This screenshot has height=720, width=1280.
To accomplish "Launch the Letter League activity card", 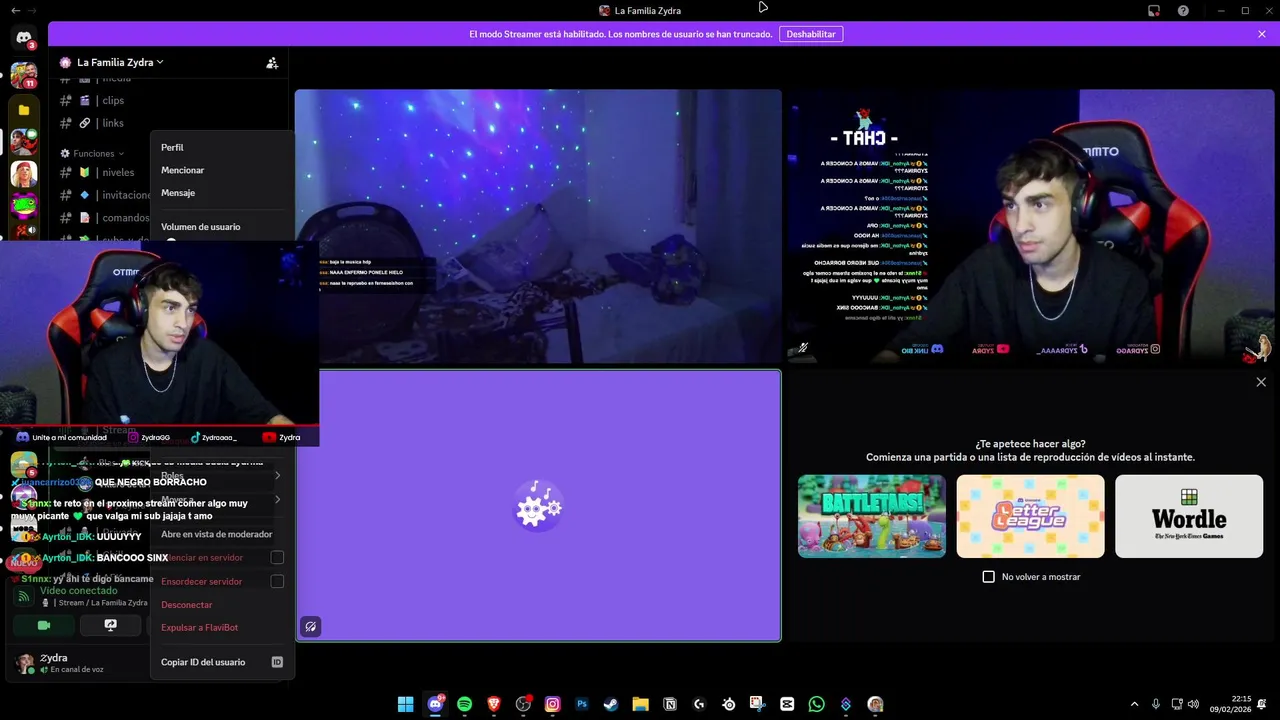I will pyautogui.click(x=1031, y=516).
